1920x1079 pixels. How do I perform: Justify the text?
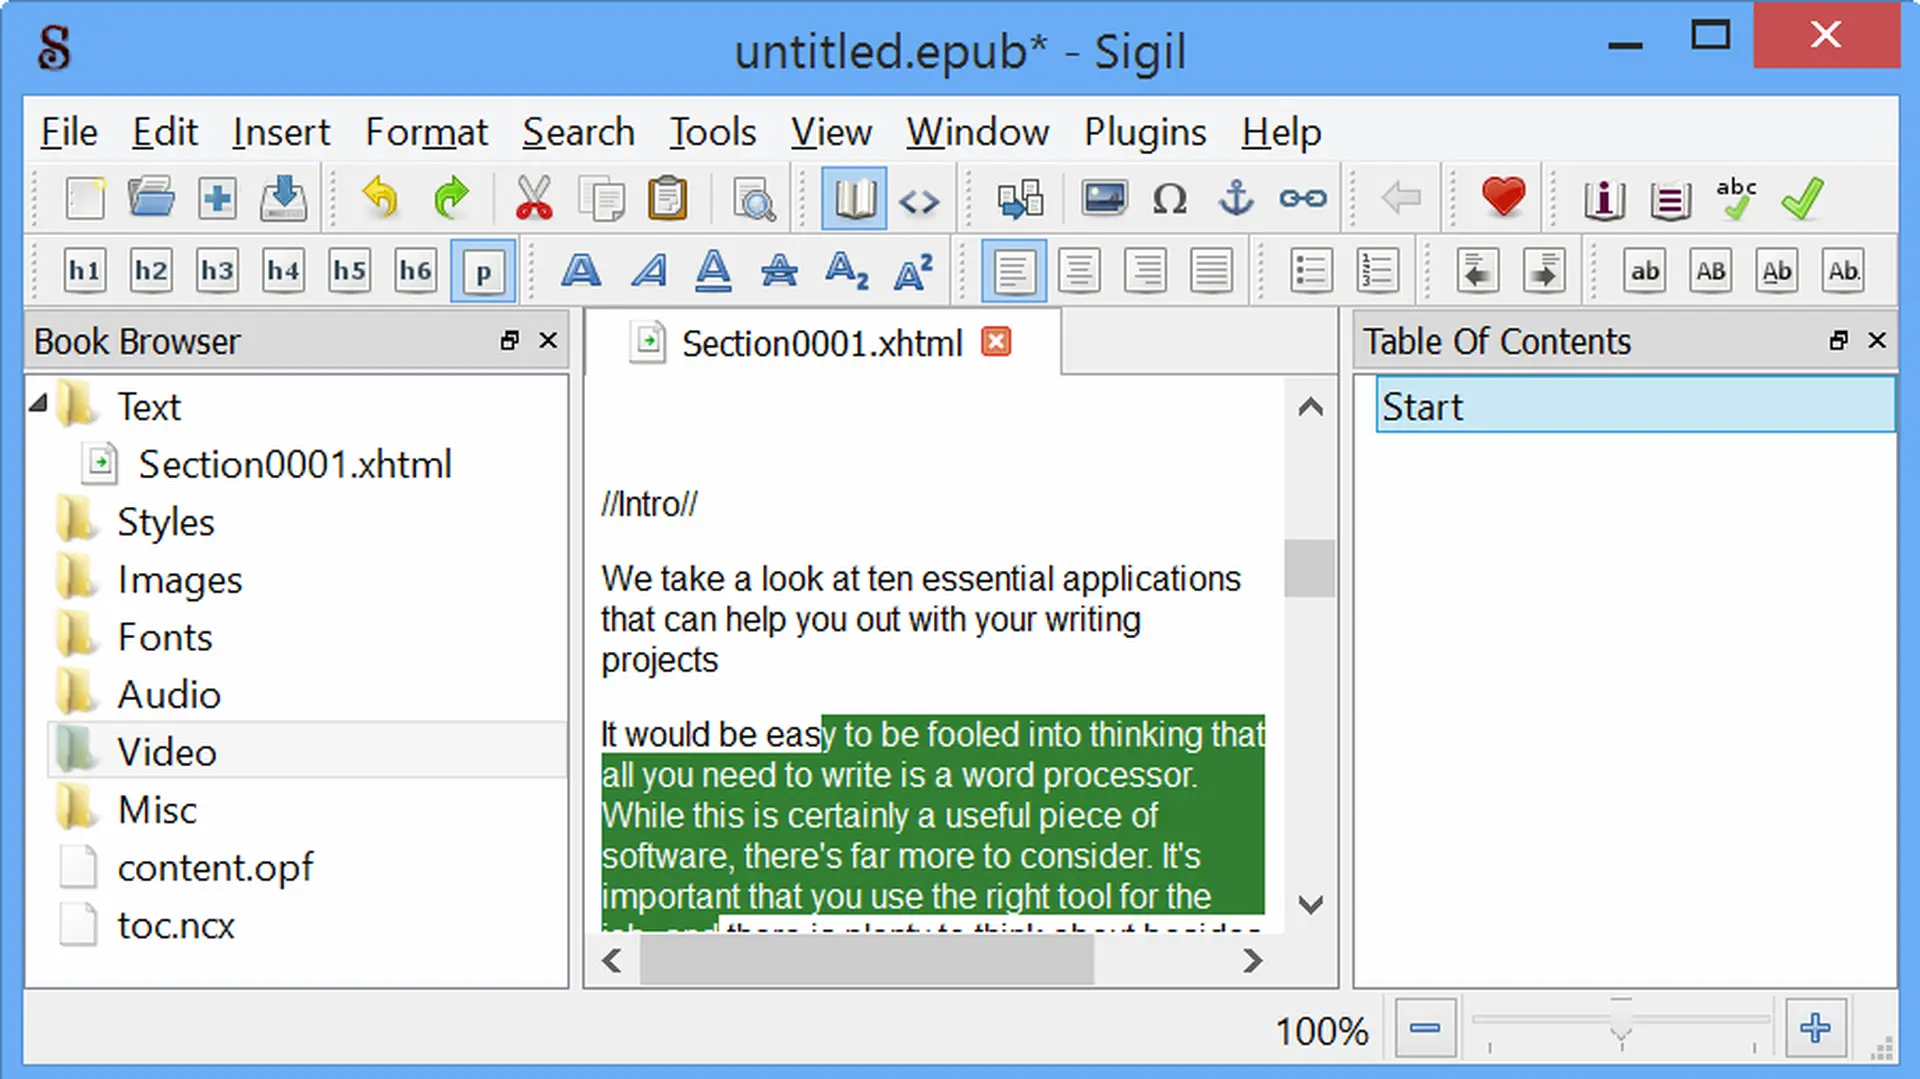coord(1211,271)
